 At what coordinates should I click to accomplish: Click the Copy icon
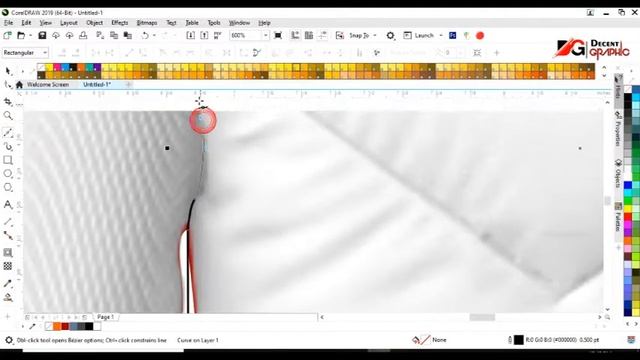(114, 36)
